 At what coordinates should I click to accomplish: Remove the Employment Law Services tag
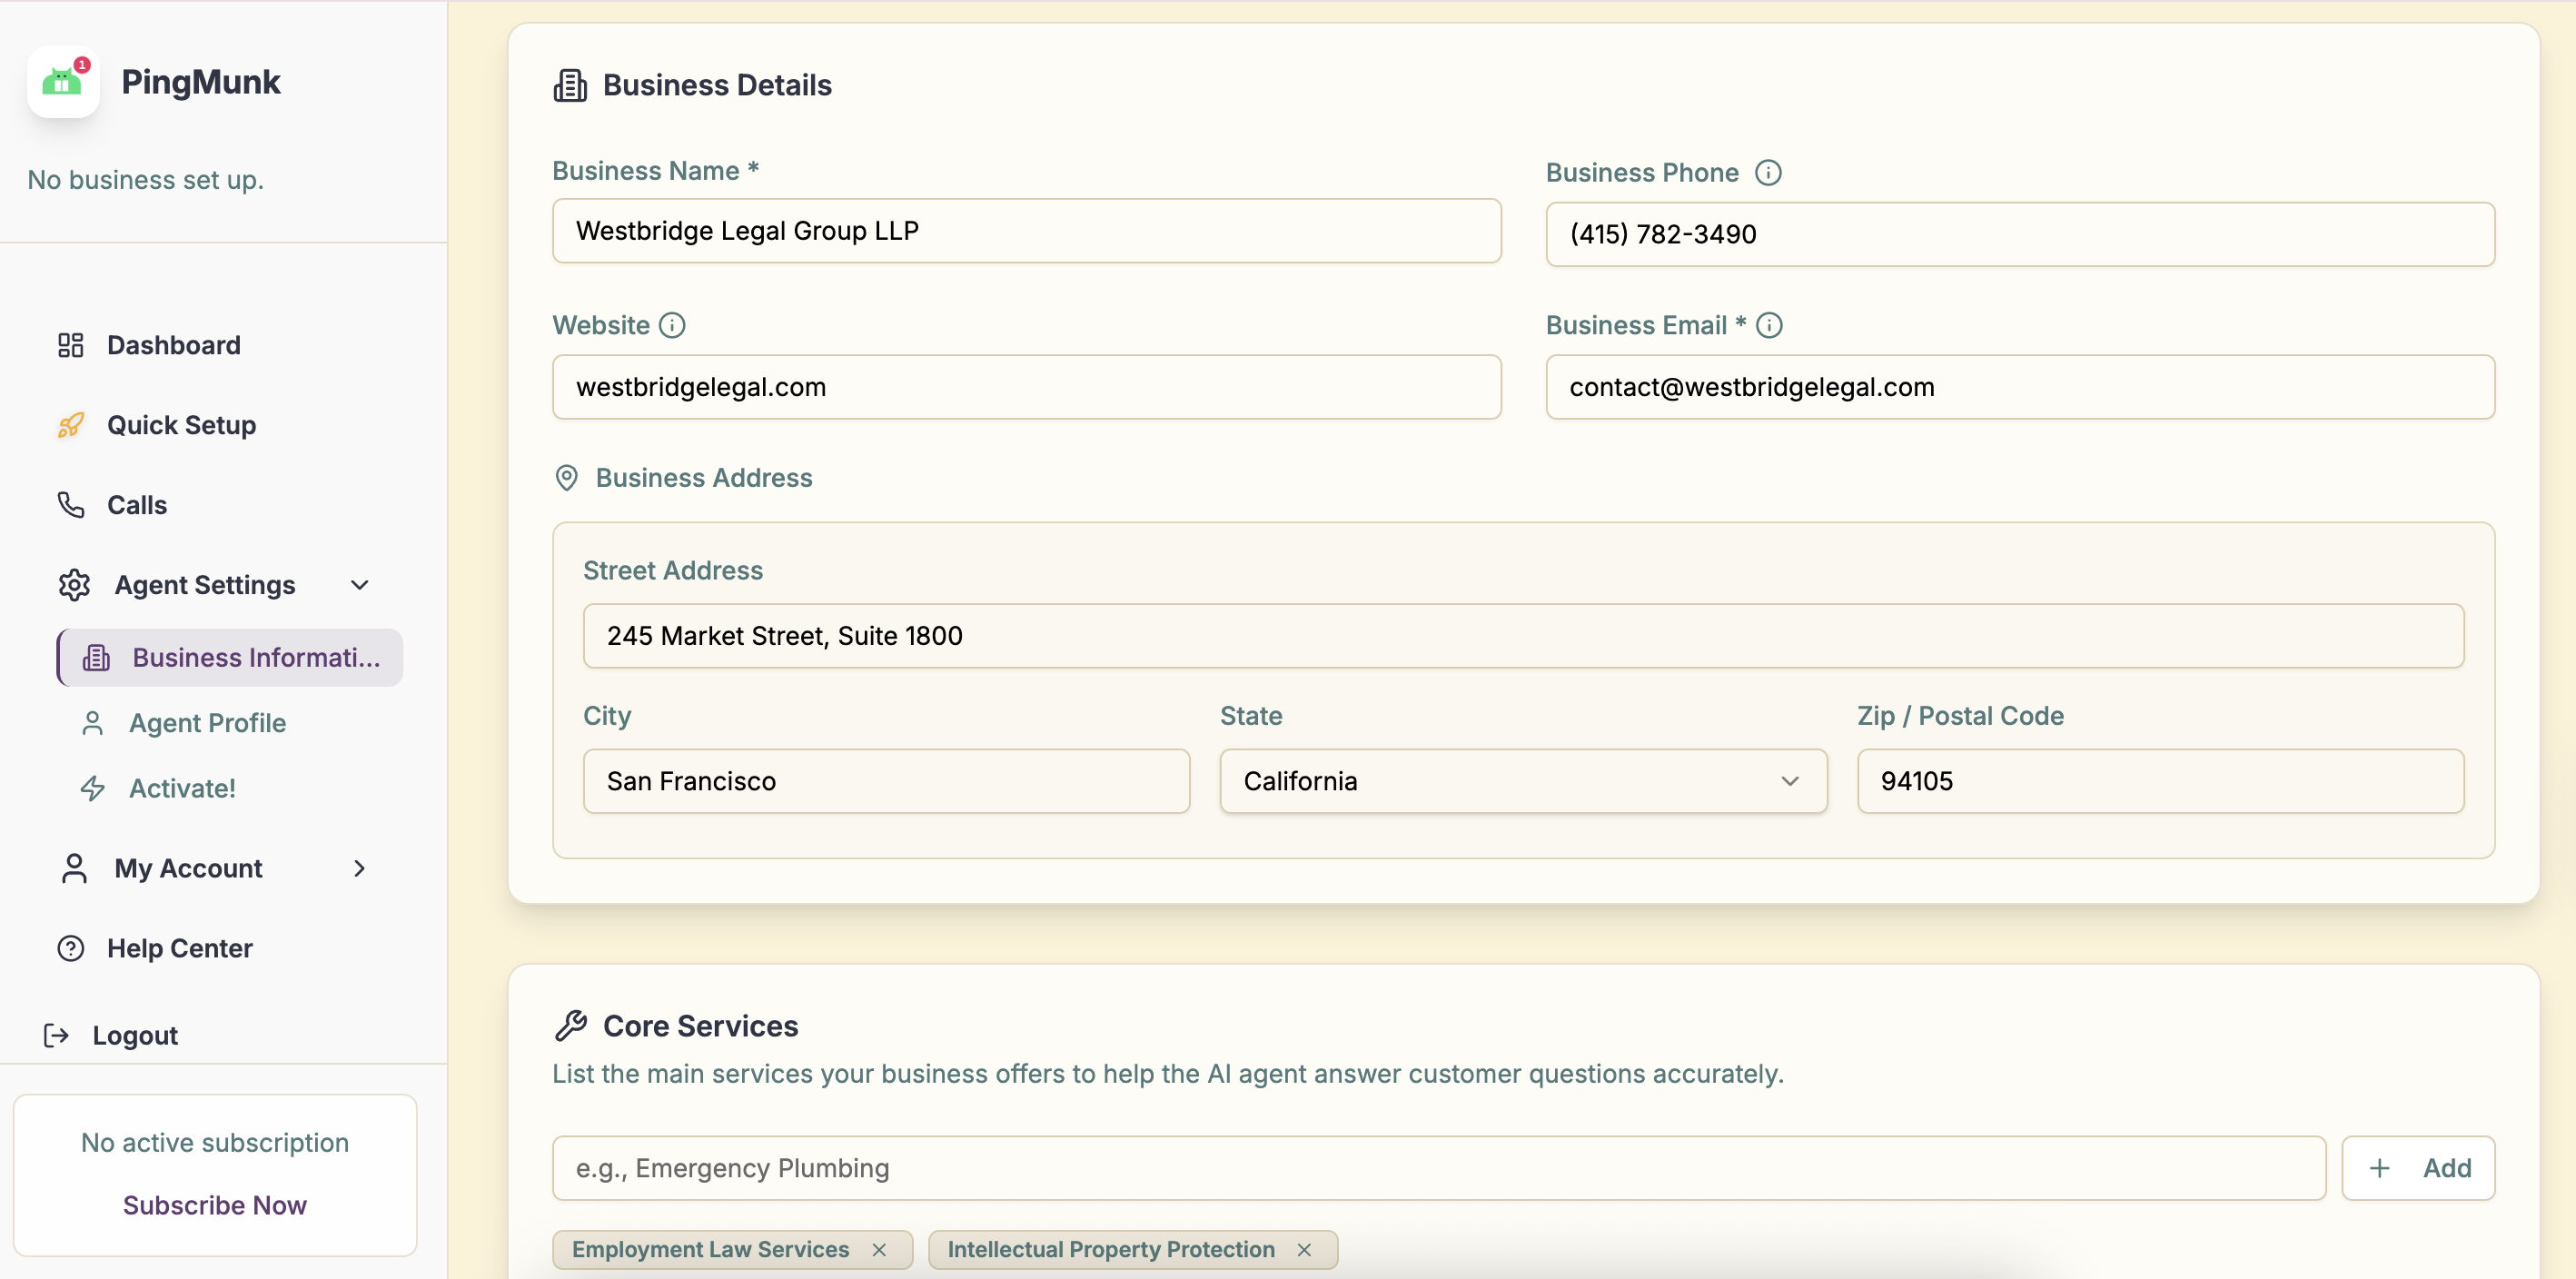pos(879,1250)
